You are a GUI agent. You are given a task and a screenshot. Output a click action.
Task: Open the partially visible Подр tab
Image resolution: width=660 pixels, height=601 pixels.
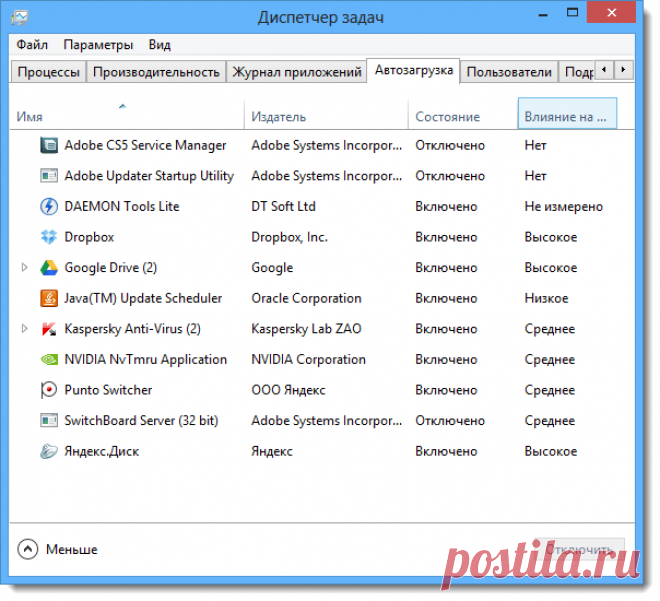(578, 72)
